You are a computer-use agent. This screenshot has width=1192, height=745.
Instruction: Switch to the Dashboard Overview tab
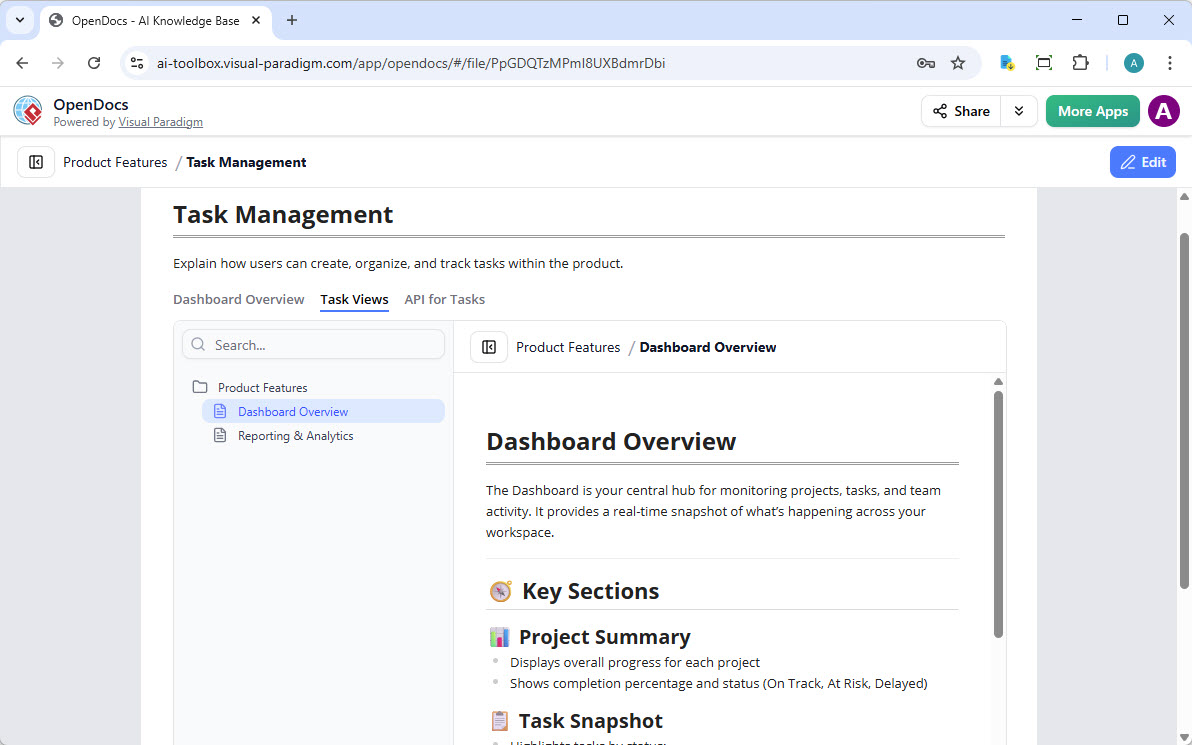click(x=238, y=299)
